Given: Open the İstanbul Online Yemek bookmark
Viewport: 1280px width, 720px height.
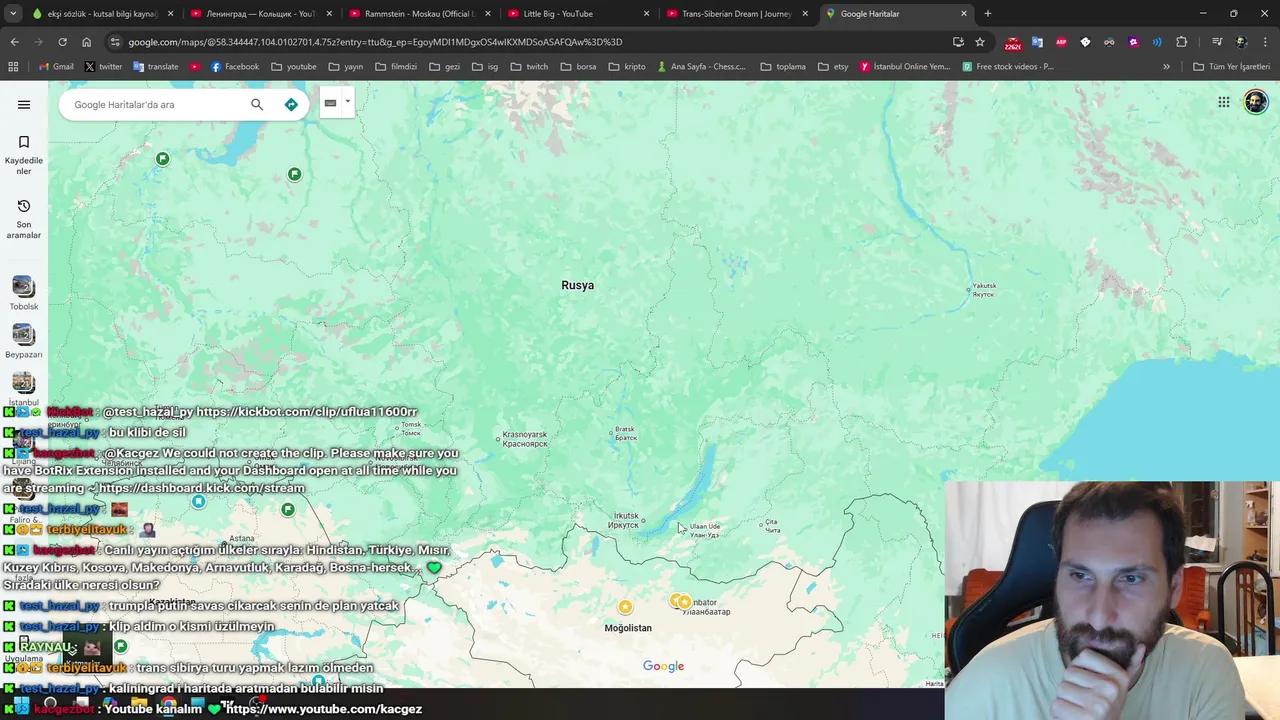Looking at the screenshot, I should point(904,67).
